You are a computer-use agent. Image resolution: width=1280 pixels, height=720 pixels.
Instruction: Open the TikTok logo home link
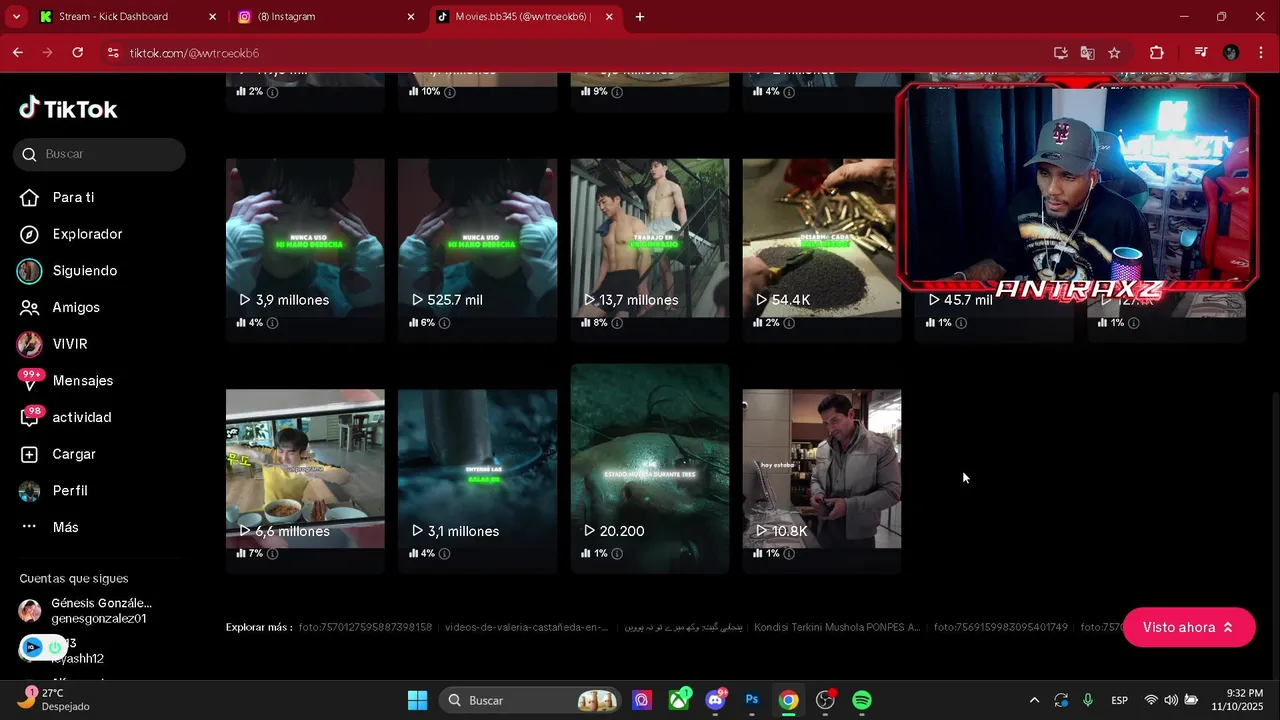pos(68,109)
